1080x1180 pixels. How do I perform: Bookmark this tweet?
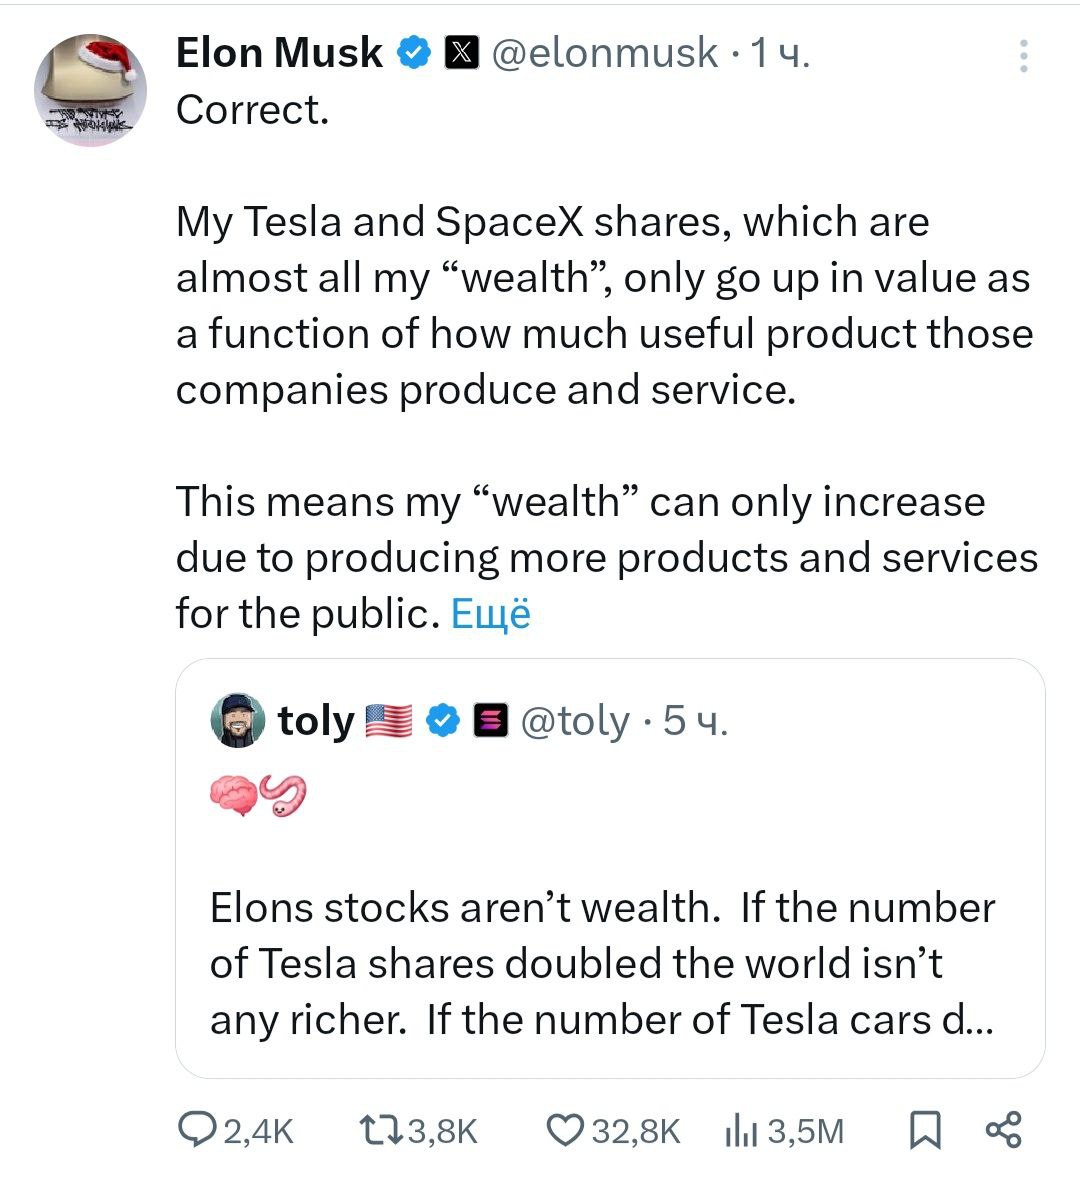click(x=924, y=1130)
